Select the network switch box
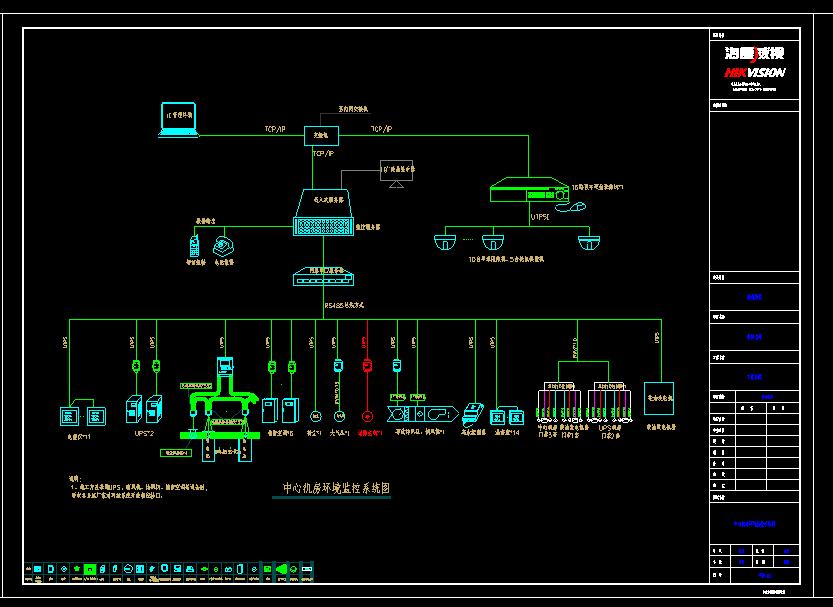The width and height of the screenshot is (833, 607). point(322,134)
